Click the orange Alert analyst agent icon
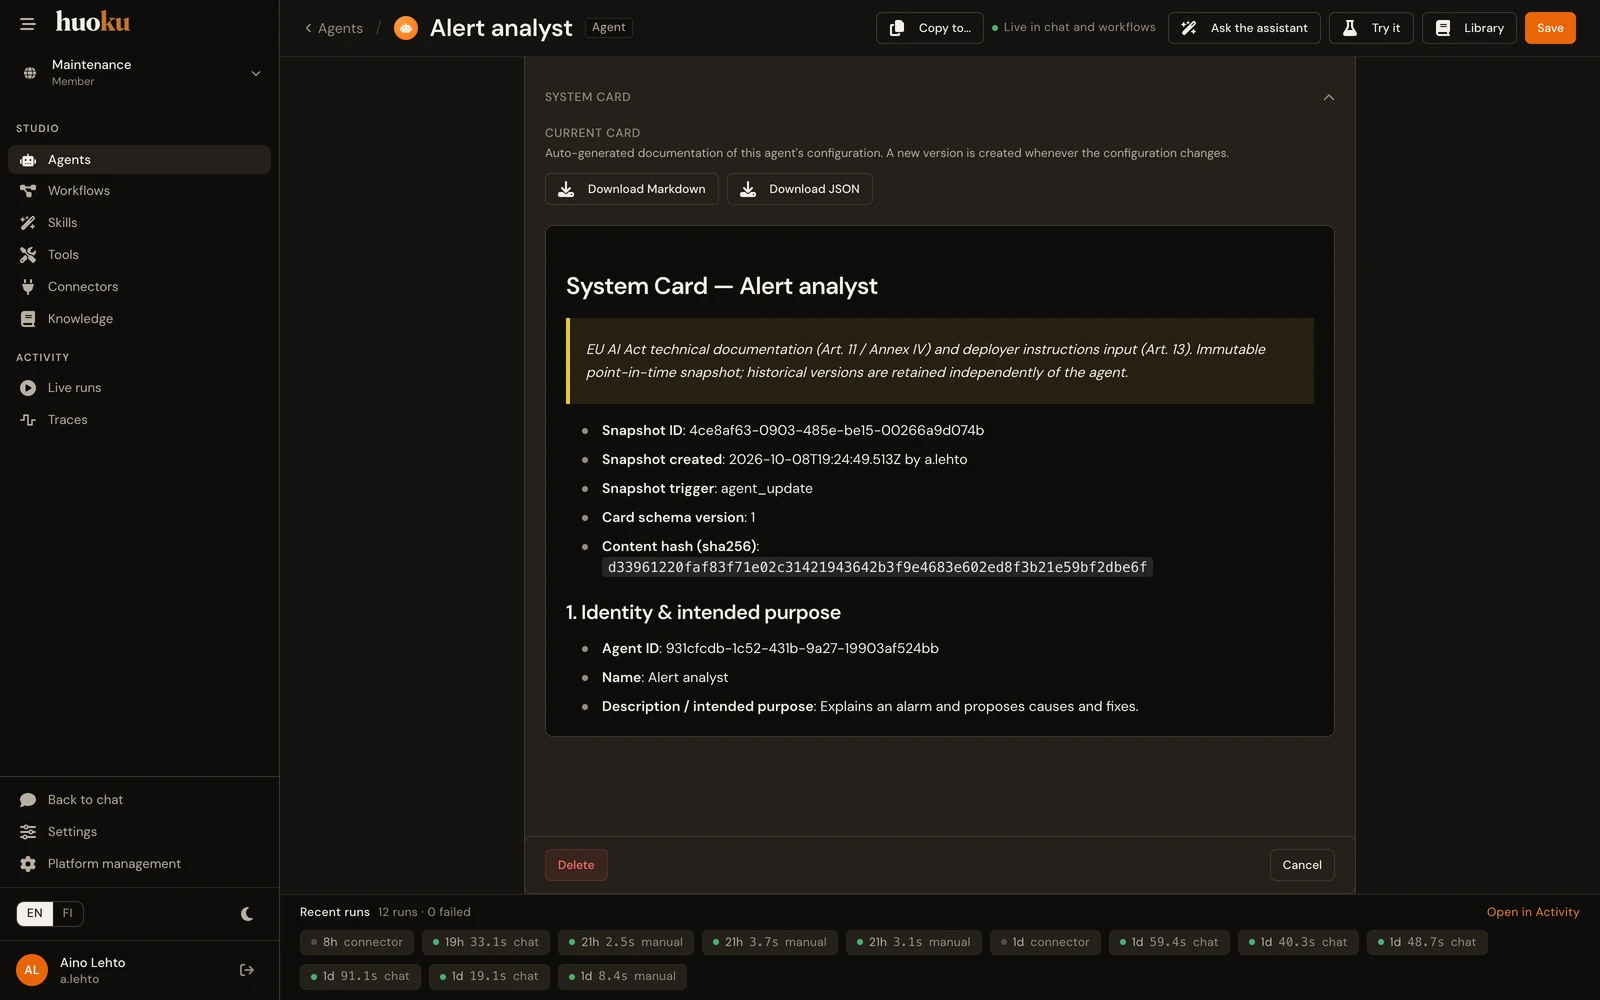 tap(406, 28)
